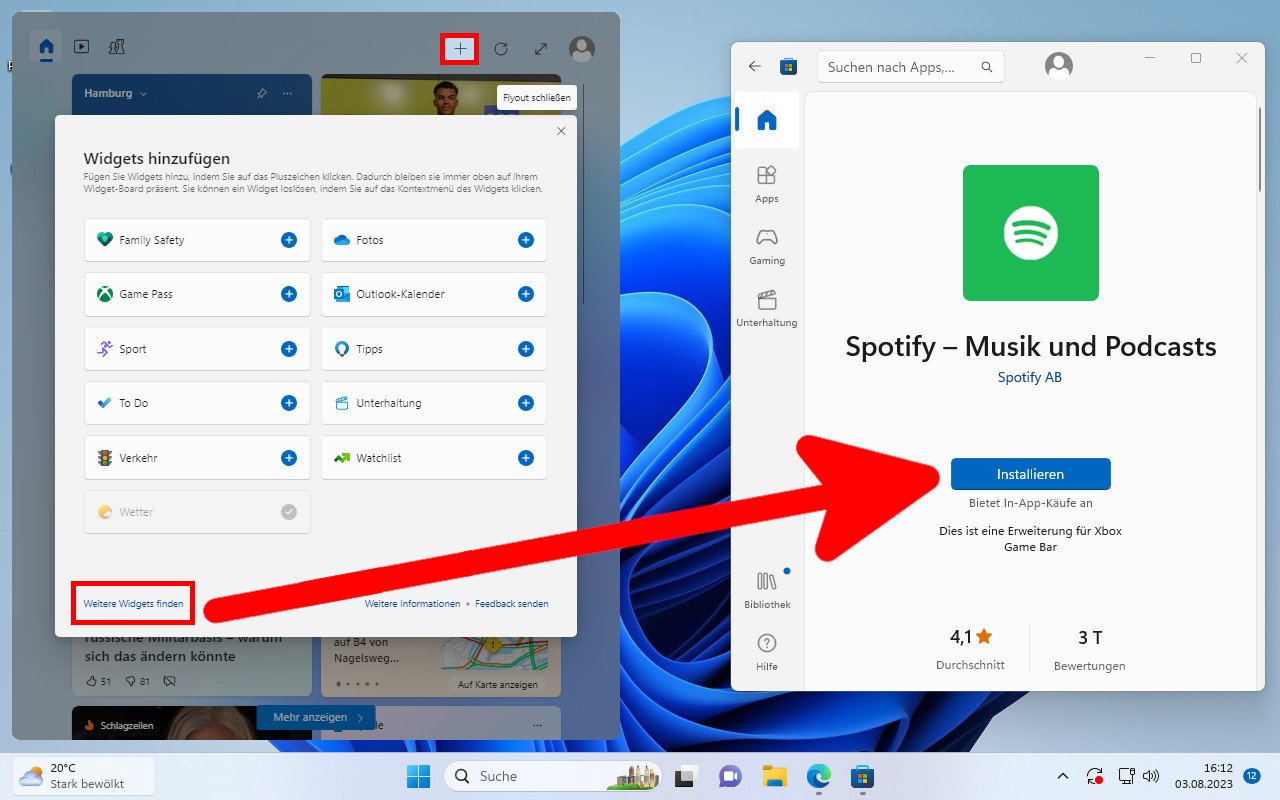The height and width of the screenshot is (800, 1280).
Task: Select Home in the Store sidebar
Action: pyautogui.click(x=767, y=121)
